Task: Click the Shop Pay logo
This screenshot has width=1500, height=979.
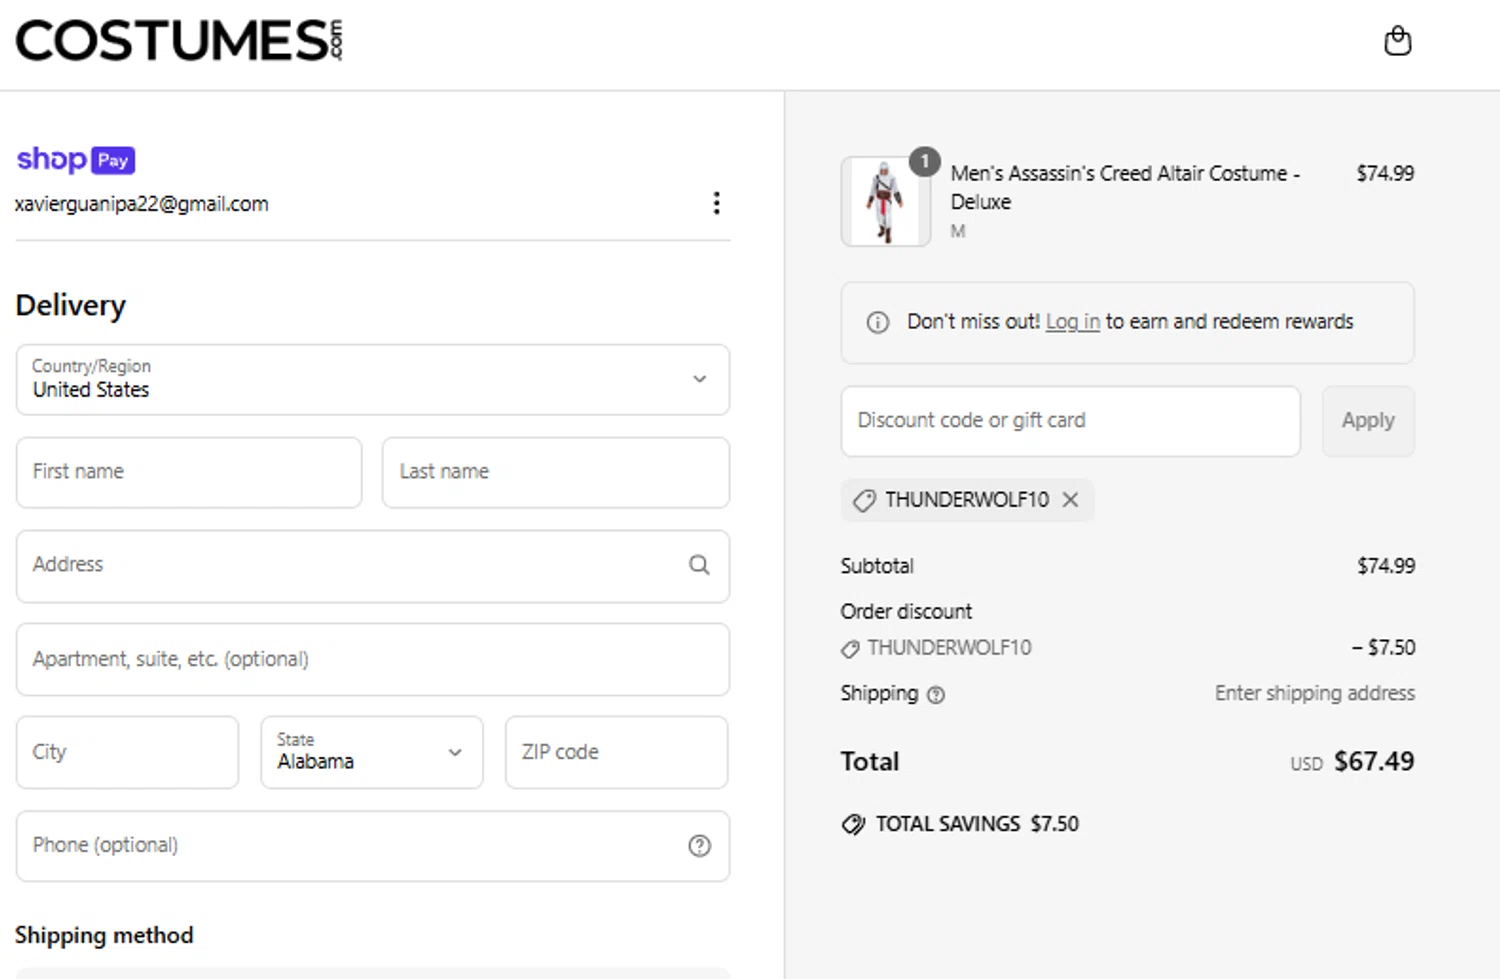Action: [76, 160]
